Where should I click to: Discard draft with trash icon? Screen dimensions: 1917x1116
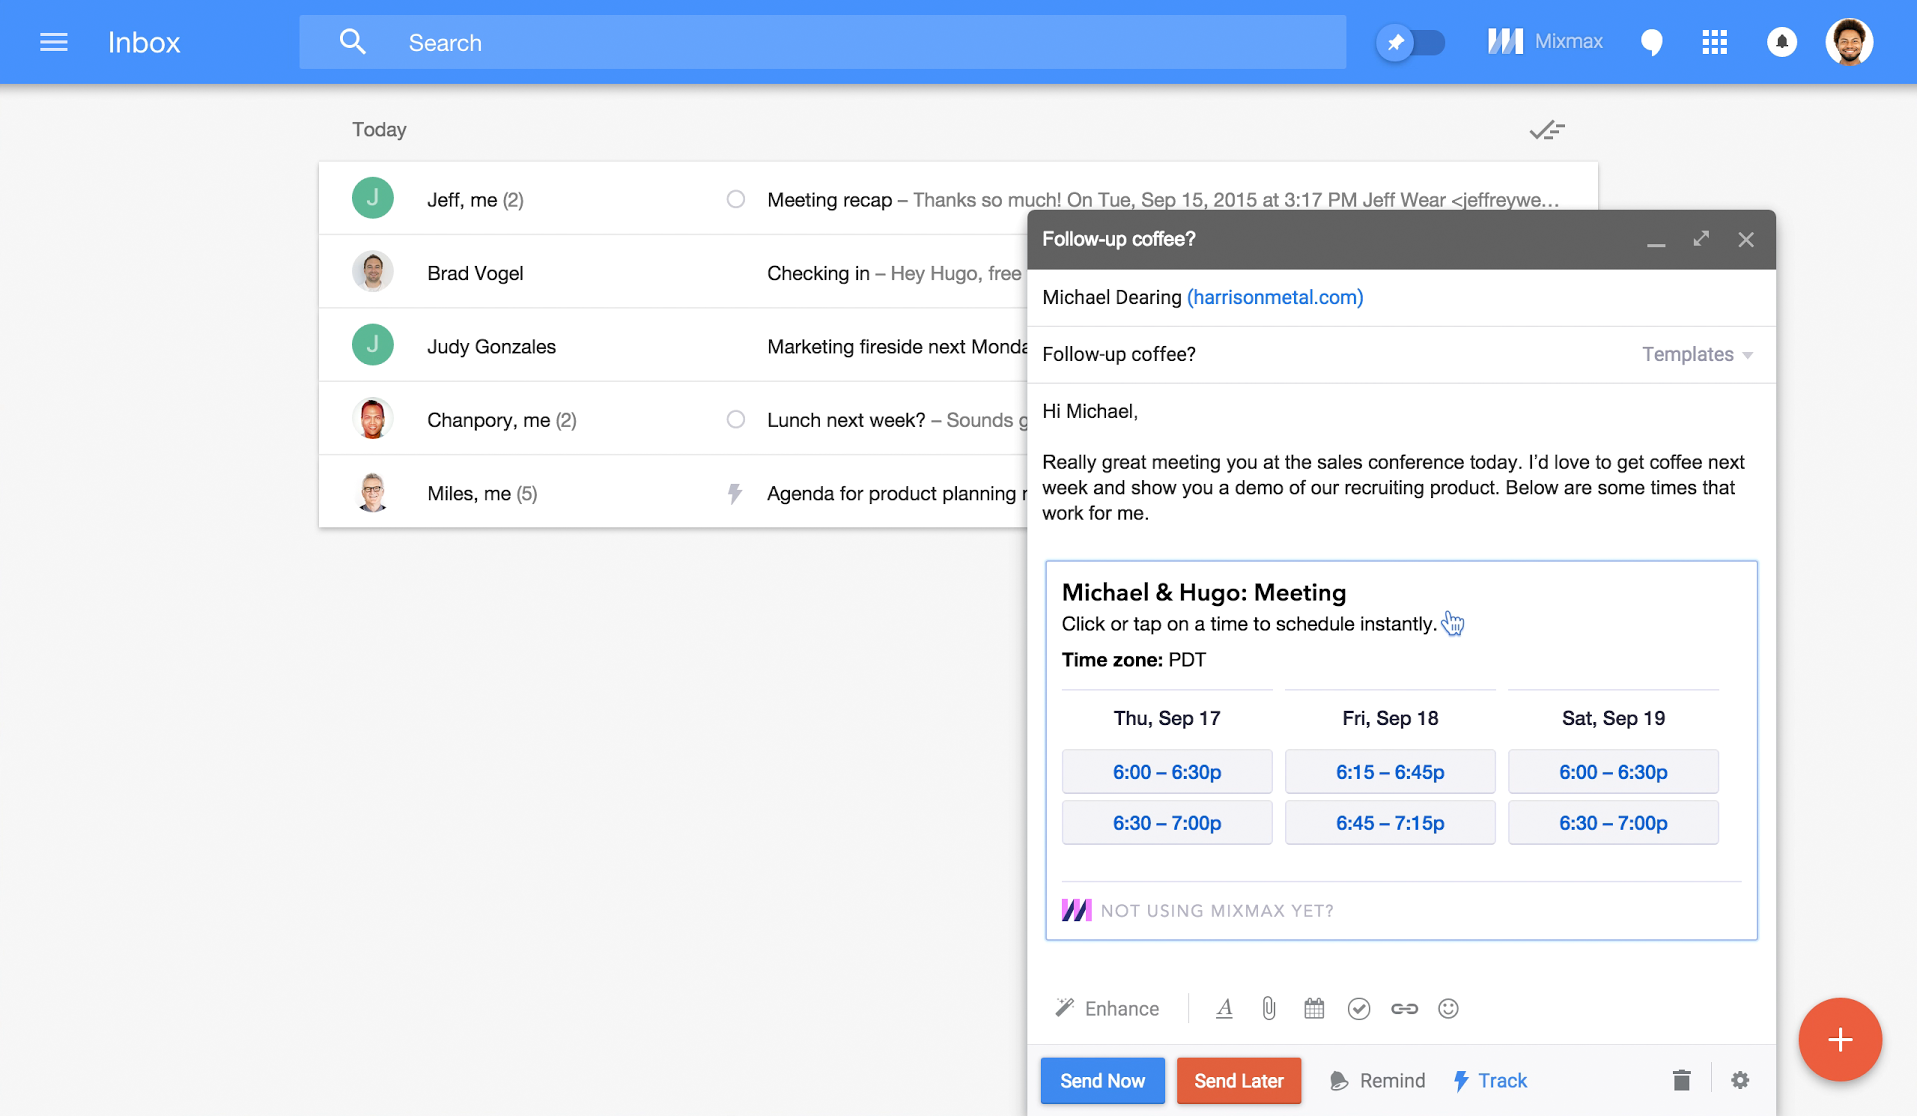(x=1682, y=1080)
